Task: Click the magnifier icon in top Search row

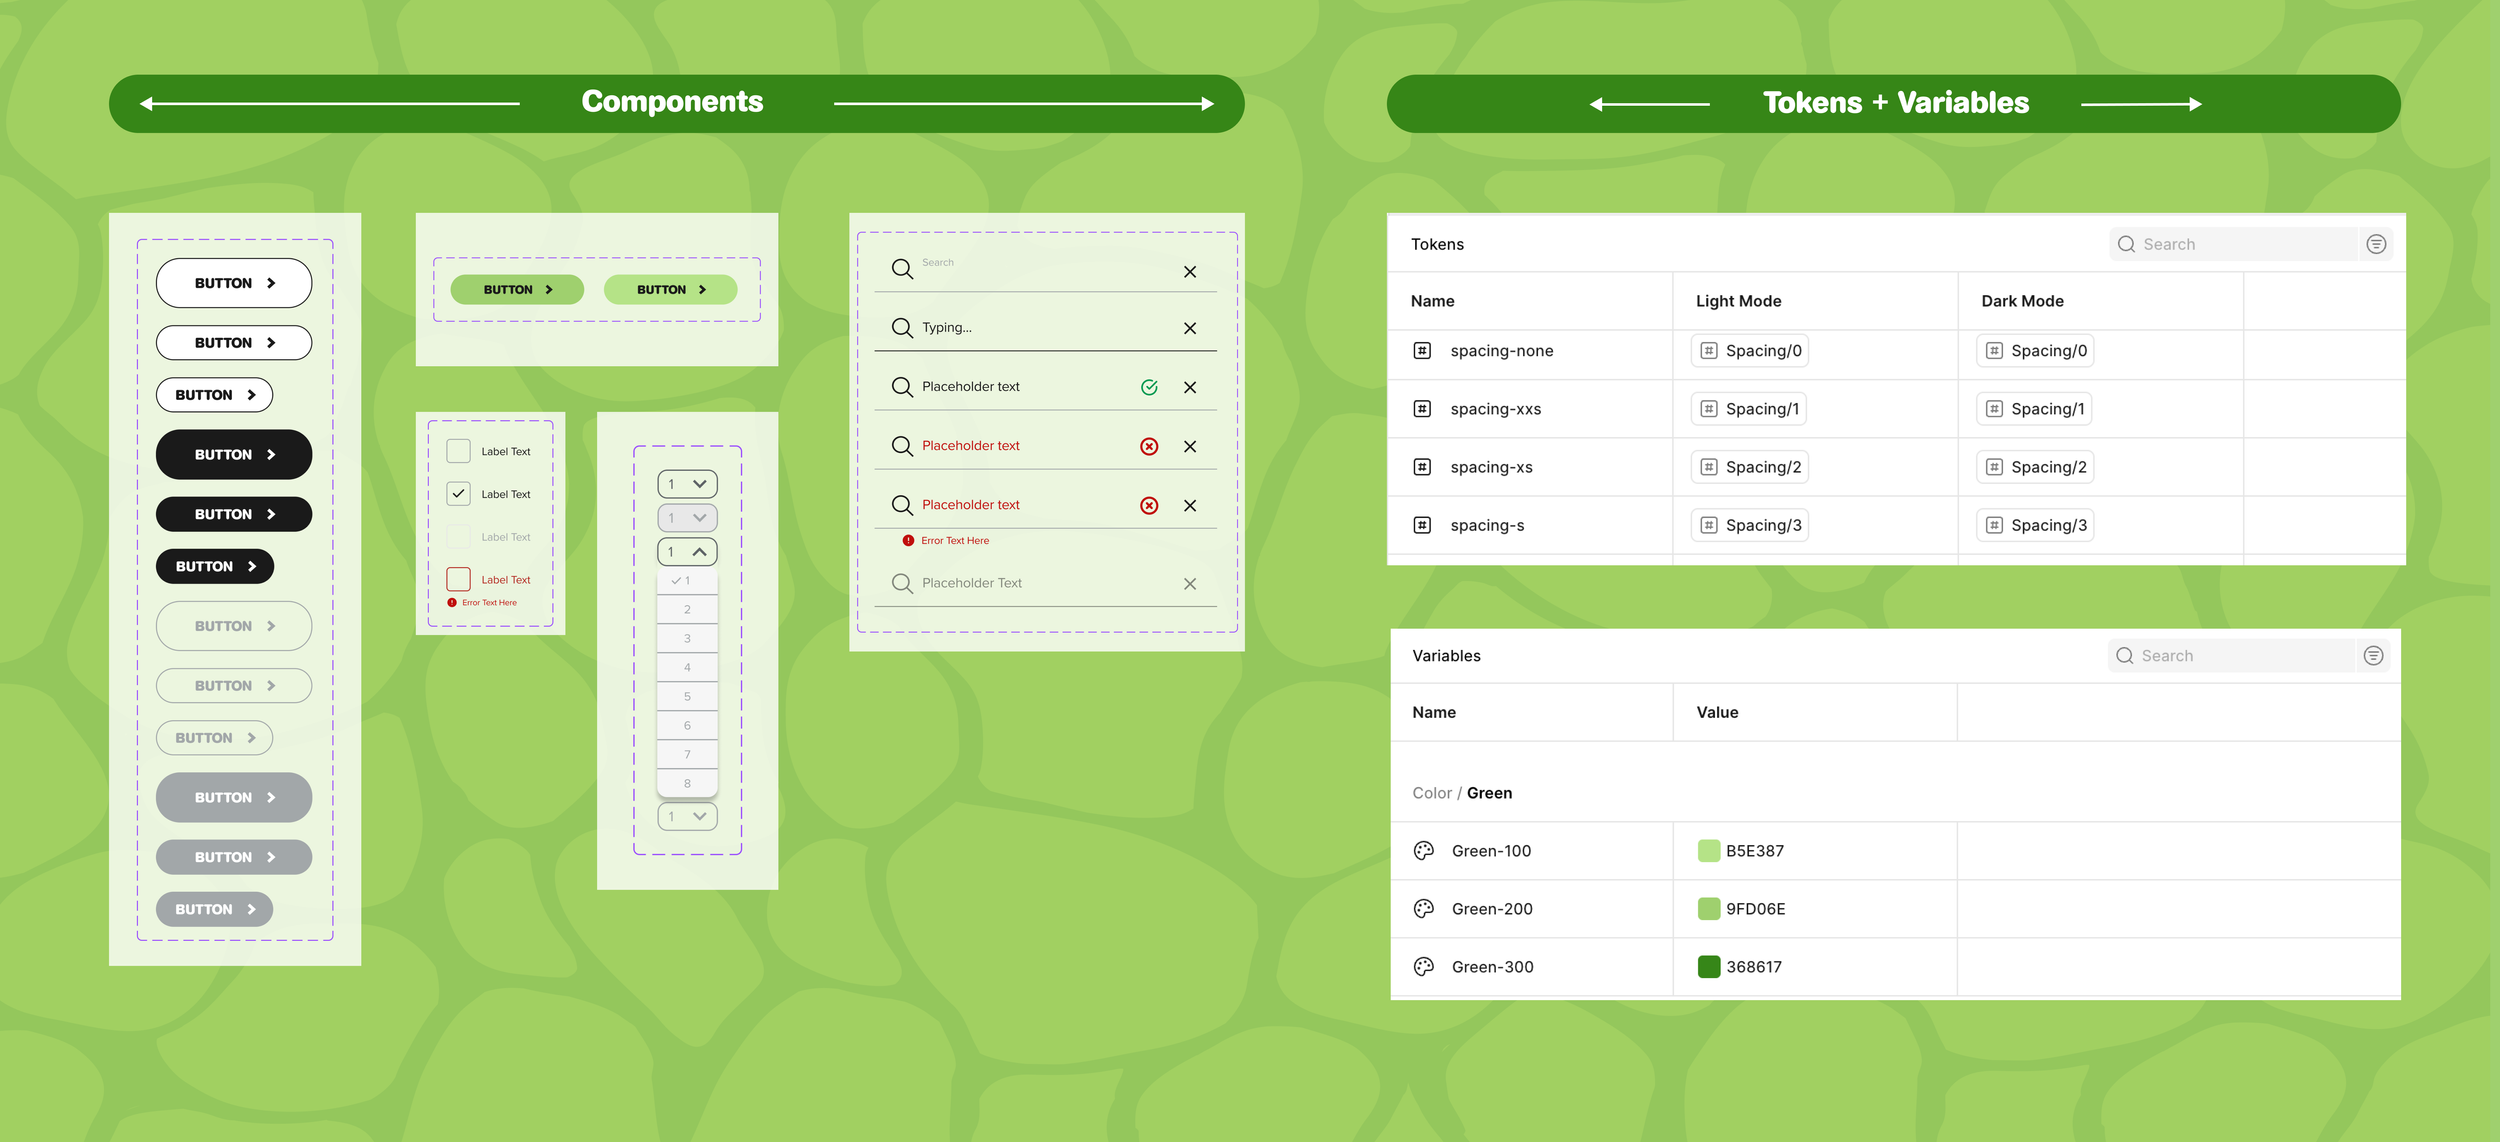Action: click(x=902, y=269)
